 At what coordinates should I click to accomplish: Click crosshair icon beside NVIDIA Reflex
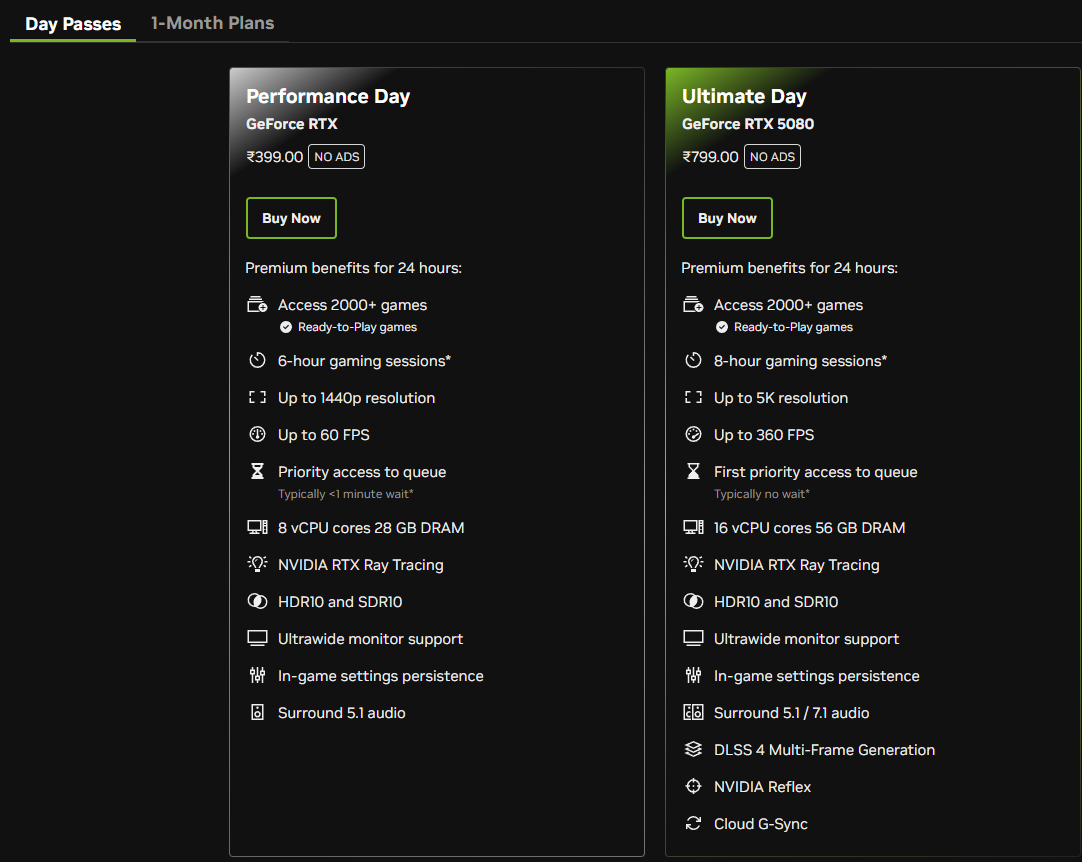694,786
